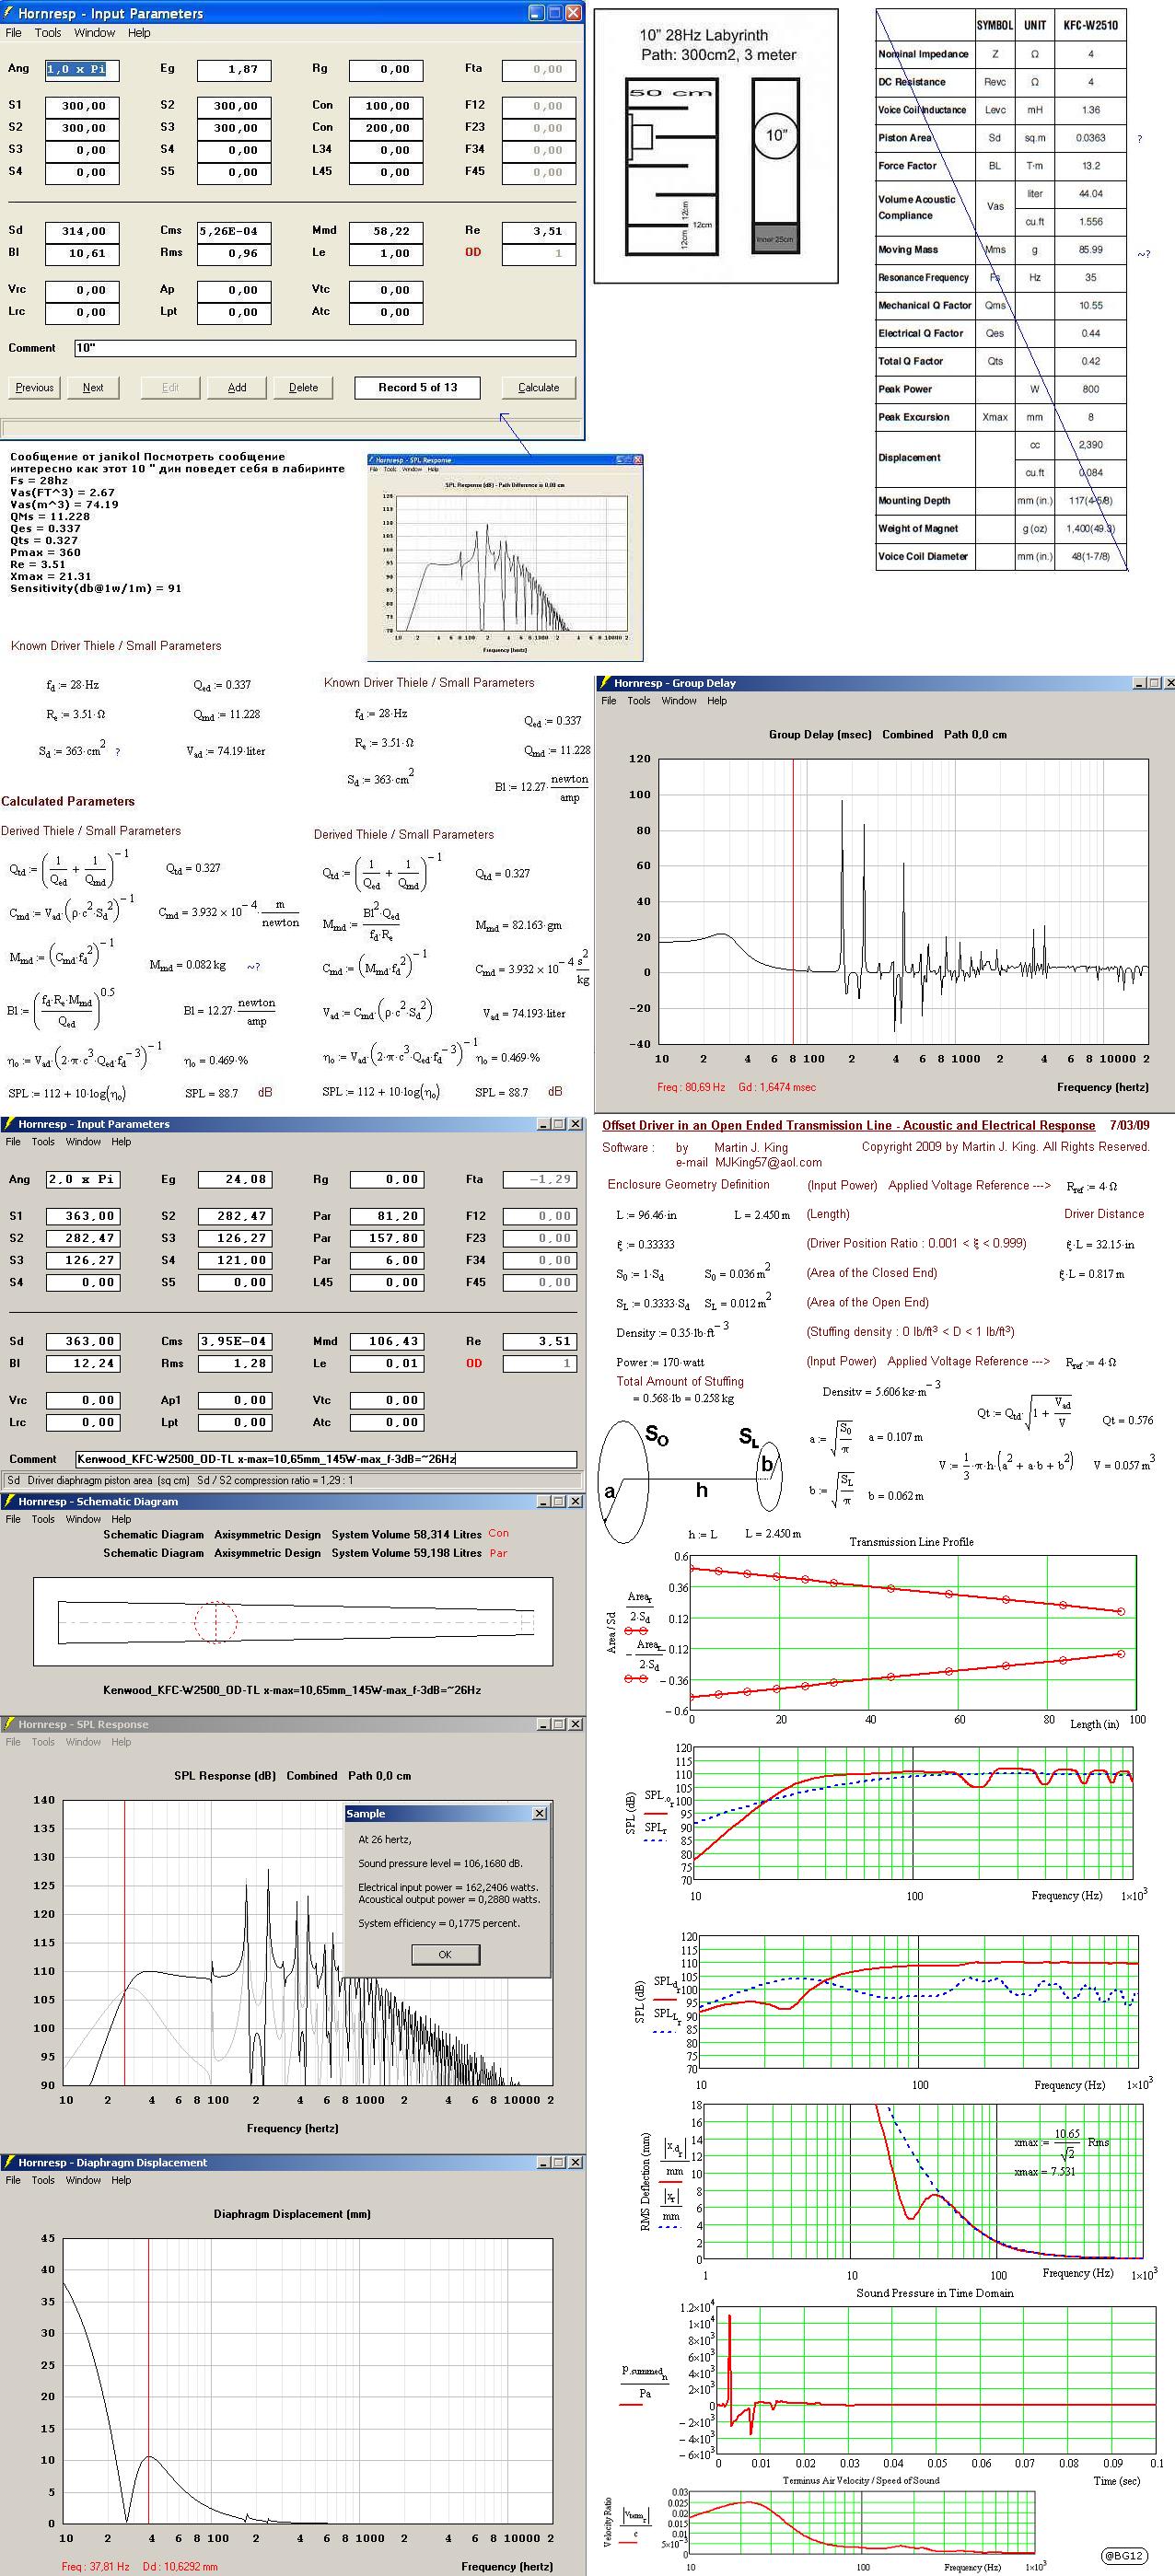Click the Con field showing 200,00
Image resolution: width=1175 pixels, height=2576 pixels.
pos(386,128)
